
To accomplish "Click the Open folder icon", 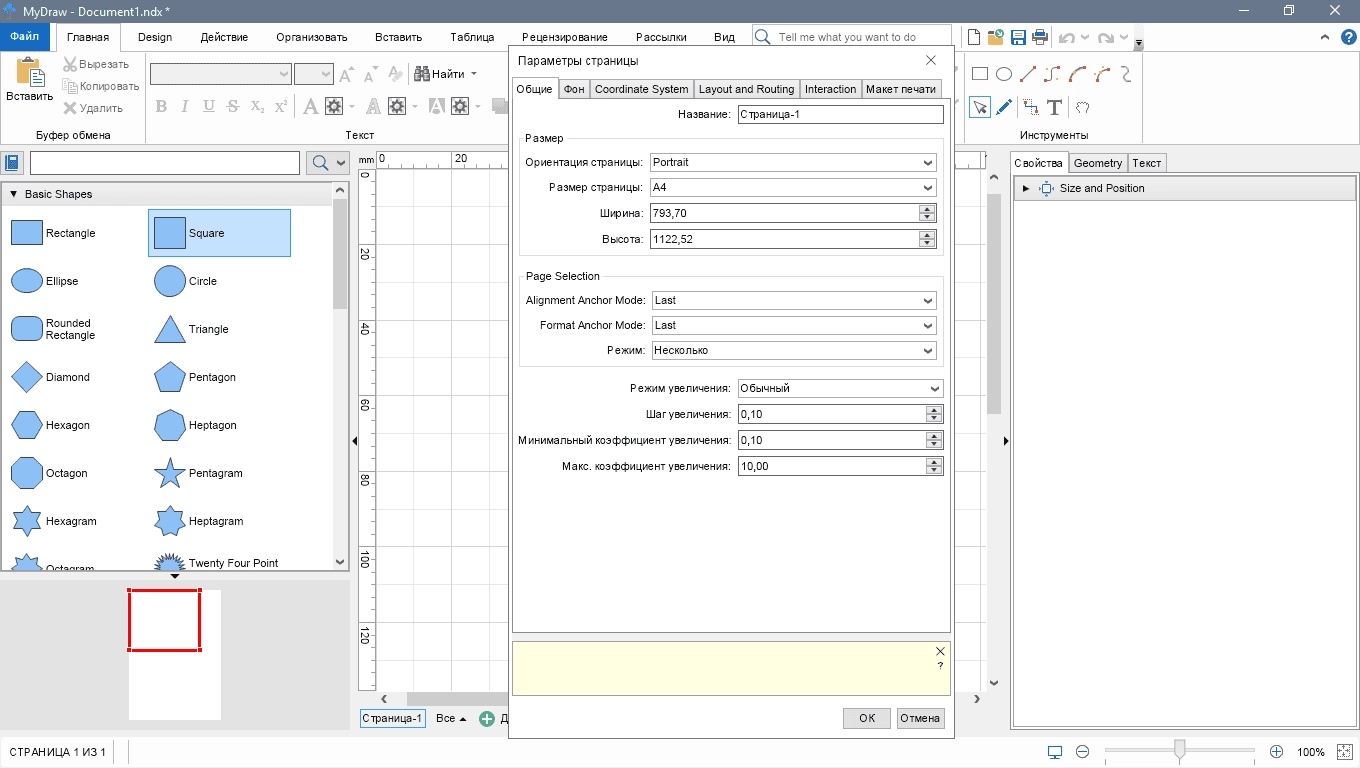I will pyautogui.click(x=995, y=37).
